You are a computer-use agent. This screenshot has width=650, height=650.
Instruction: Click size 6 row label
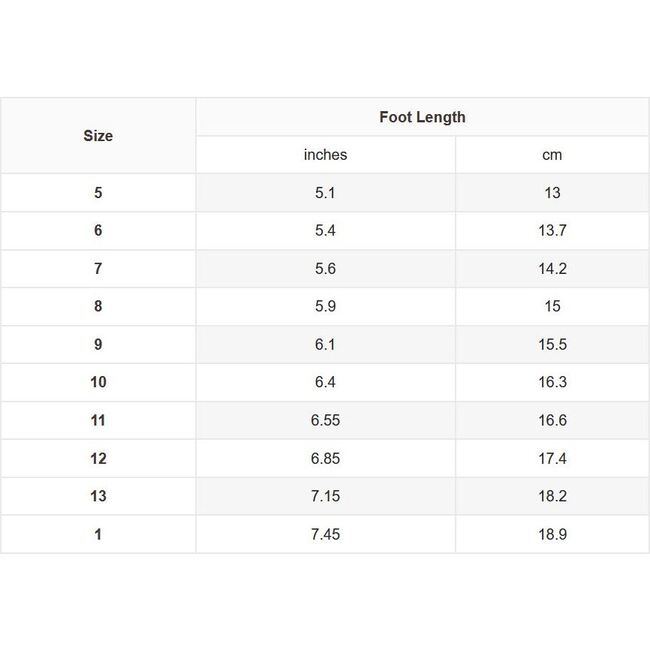(98, 231)
